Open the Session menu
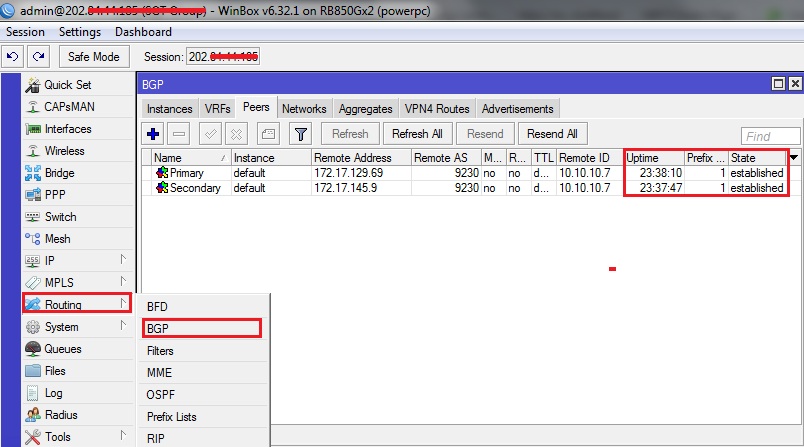Screen dimensions: 804x447 coord(25,32)
